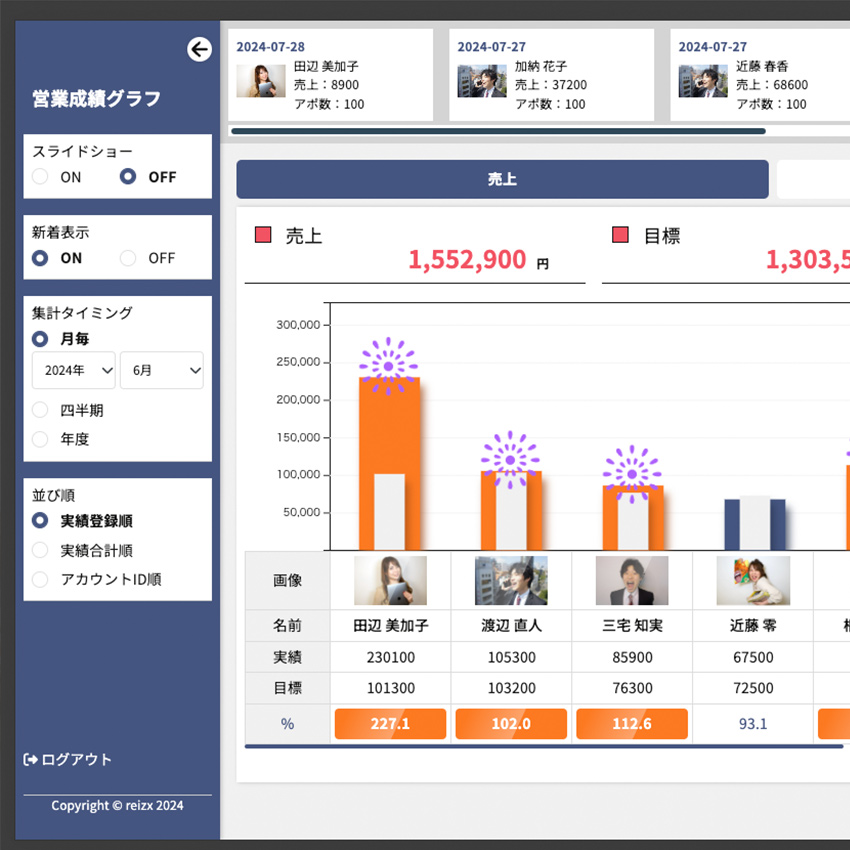Click the firework icon above 渡辺 直人's bar

click(510, 460)
